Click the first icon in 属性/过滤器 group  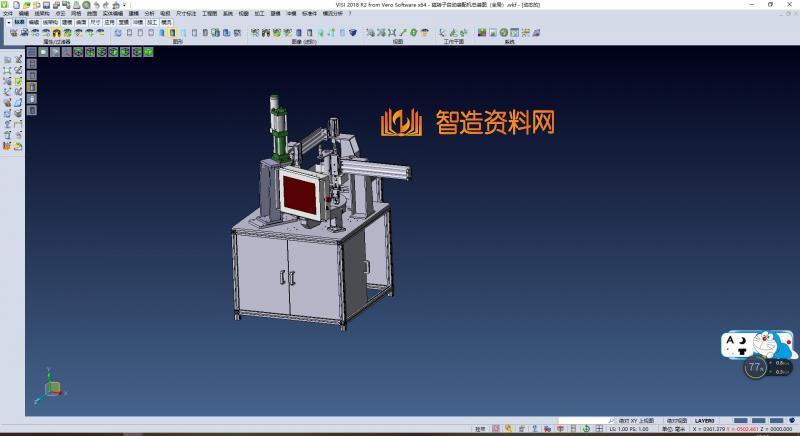[12, 32]
